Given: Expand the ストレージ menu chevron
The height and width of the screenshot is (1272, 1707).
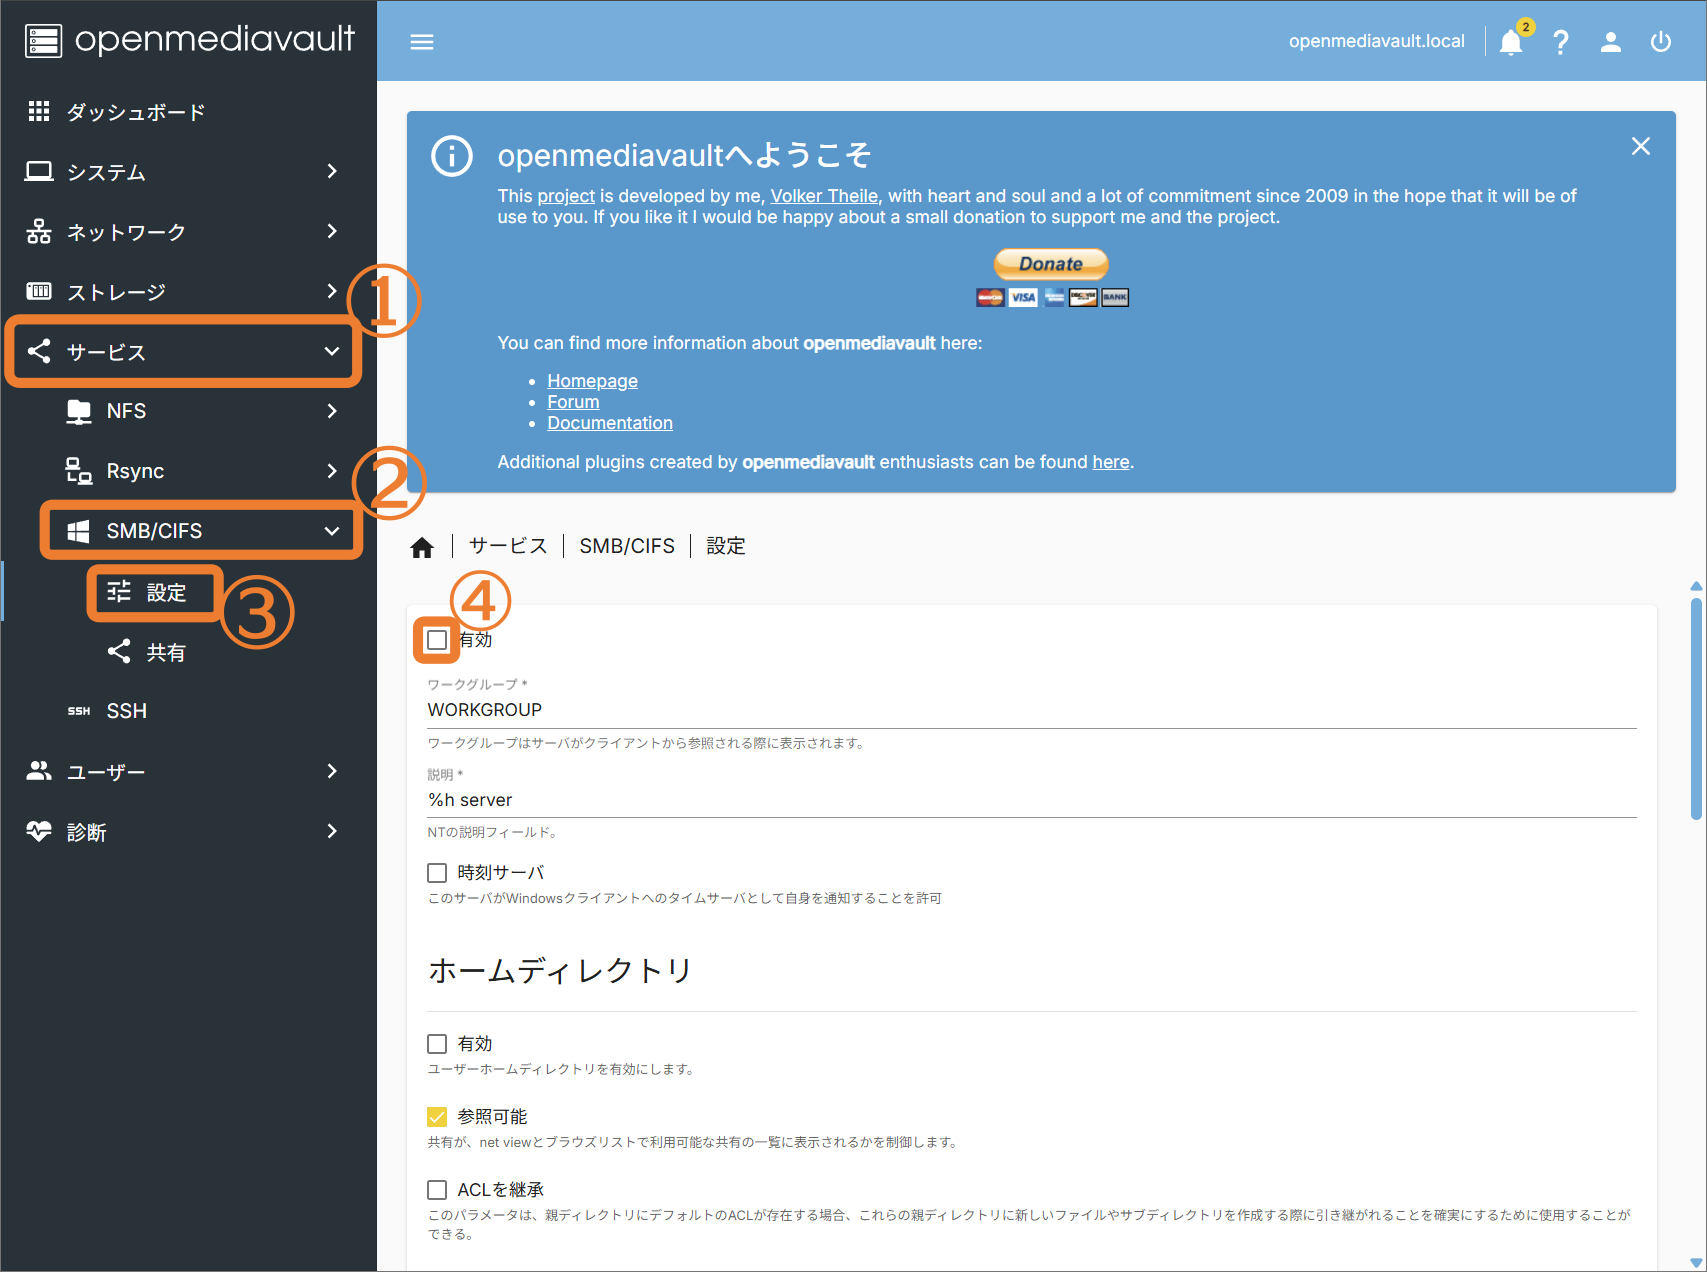Looking at the screenshot, I should point(332,291).
